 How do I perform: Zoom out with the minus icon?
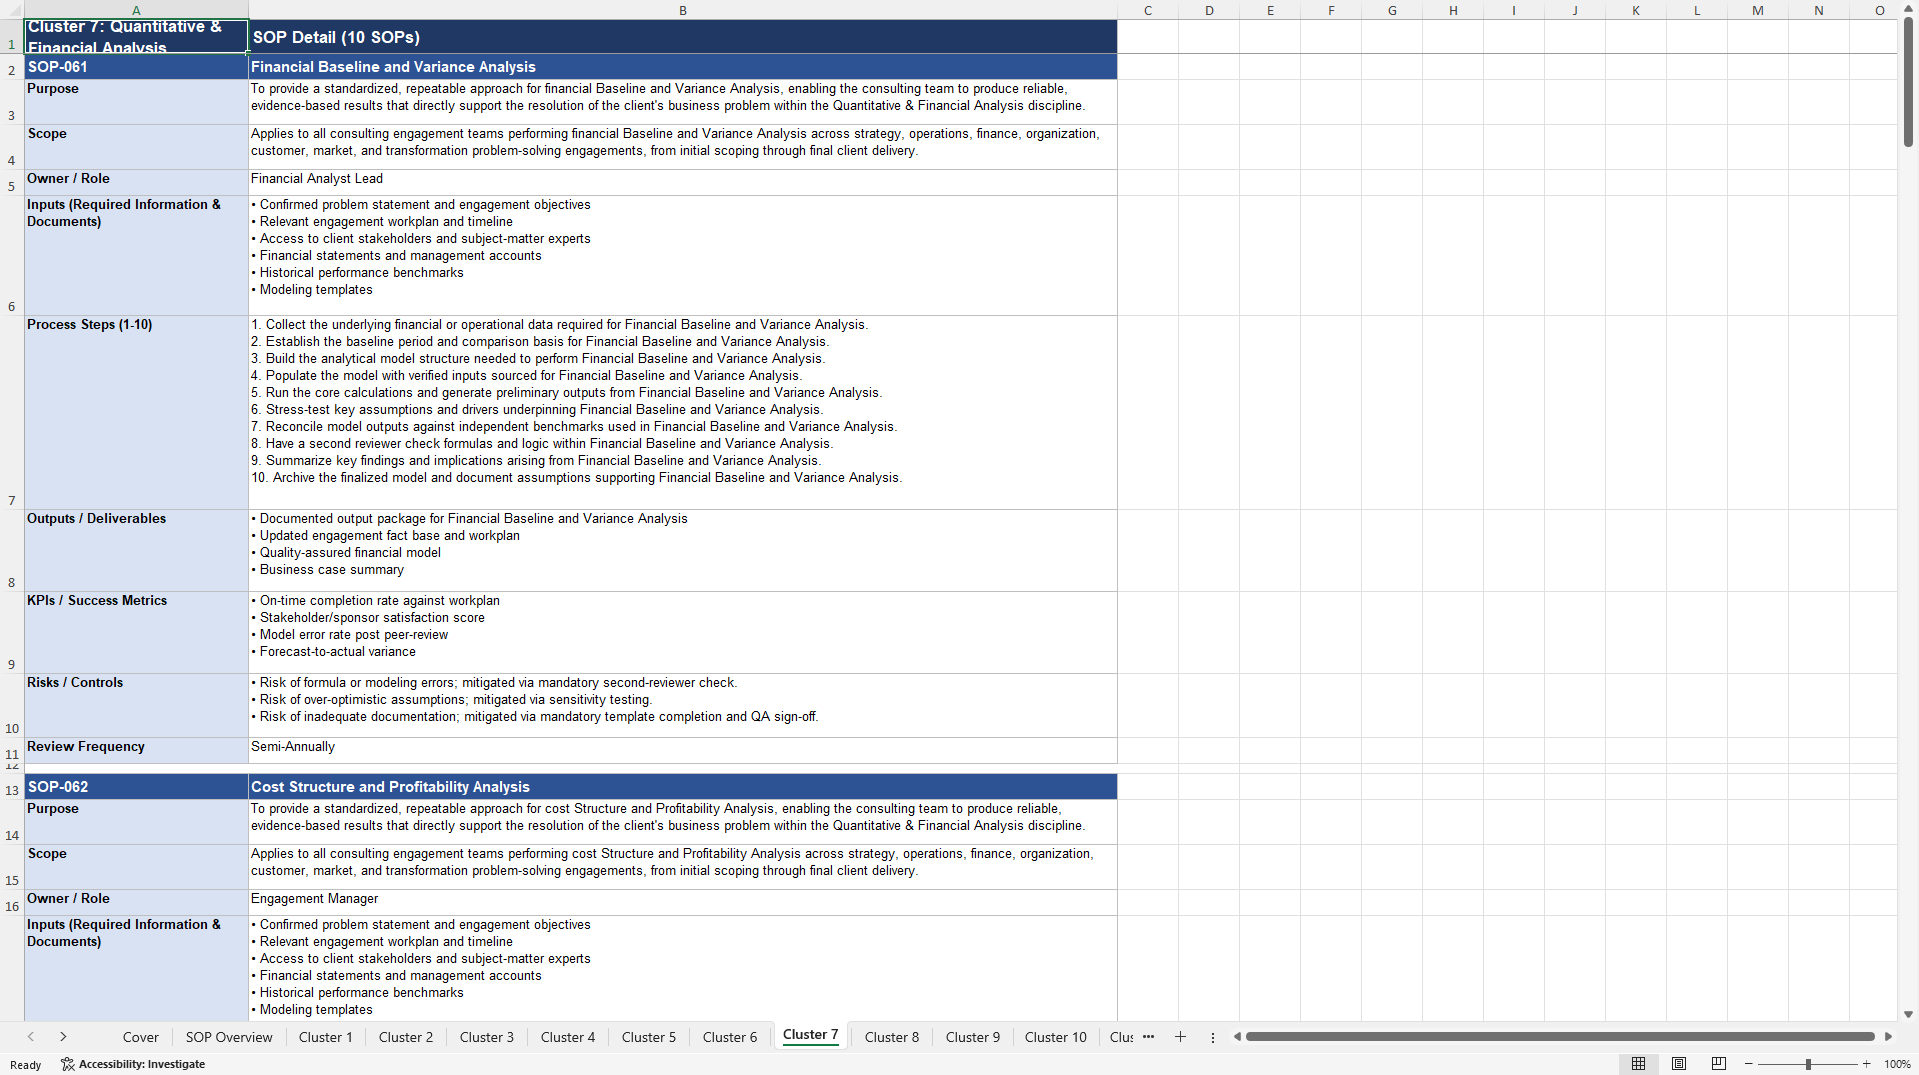click(x=1749, y=1064)
